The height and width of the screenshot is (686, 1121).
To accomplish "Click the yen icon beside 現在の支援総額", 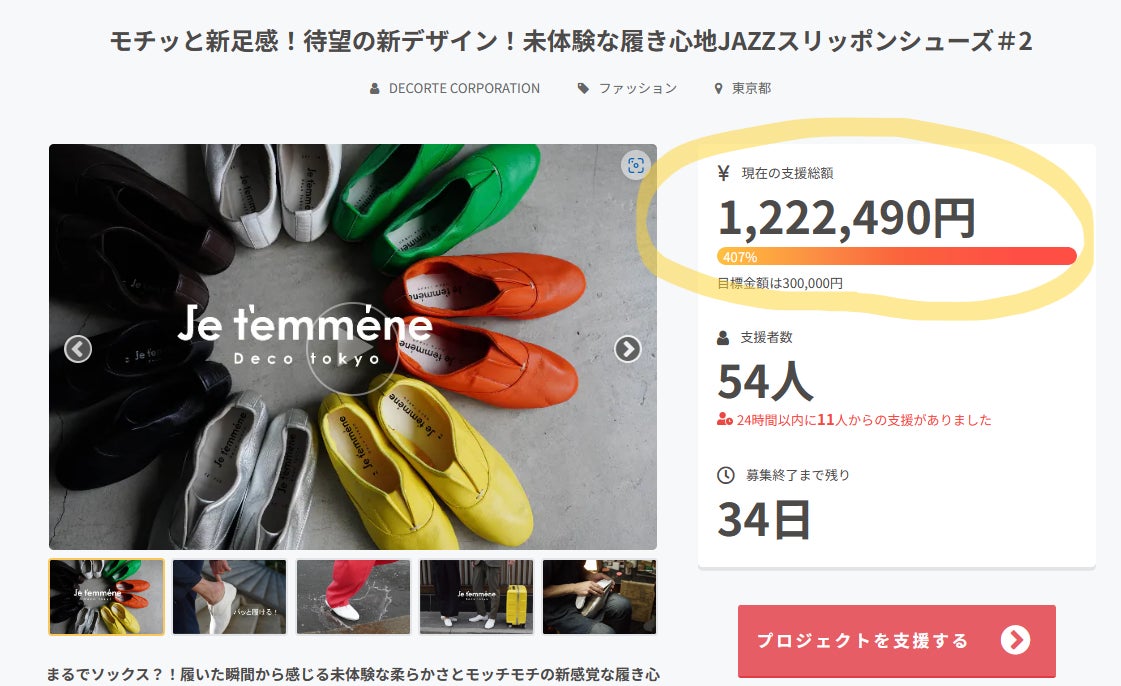I will click(724, 173).
